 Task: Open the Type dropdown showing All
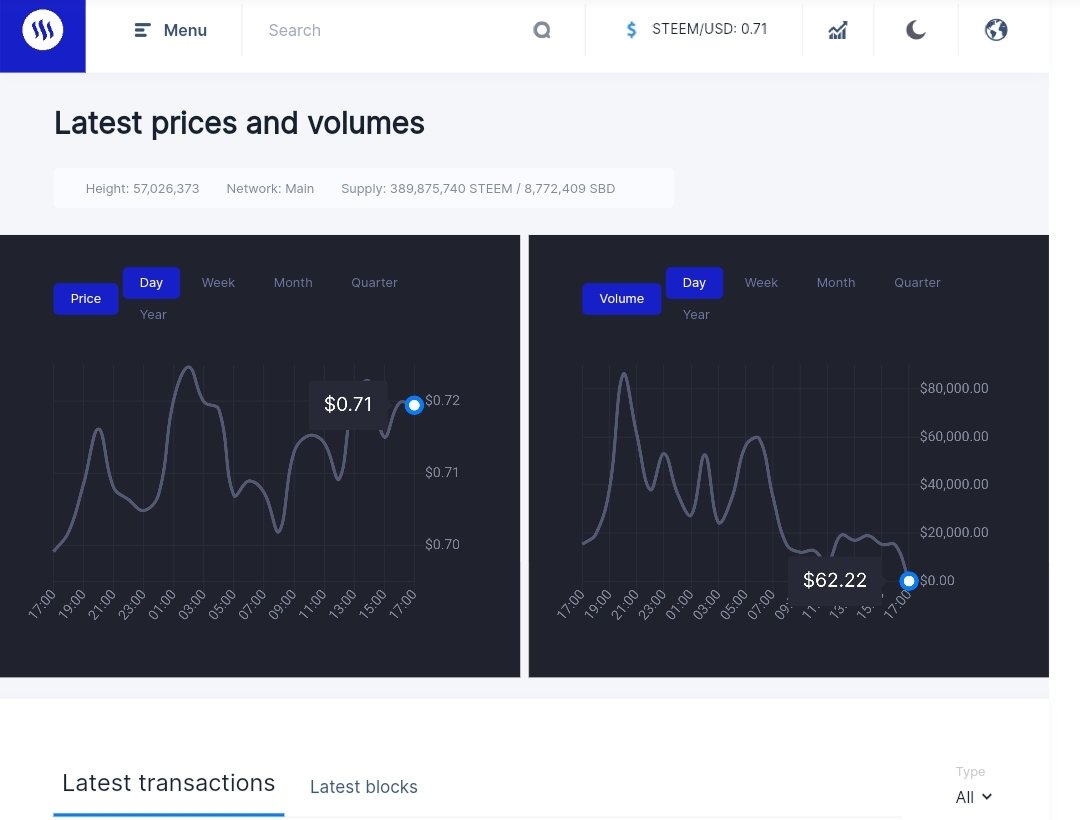tap(973, 797)
